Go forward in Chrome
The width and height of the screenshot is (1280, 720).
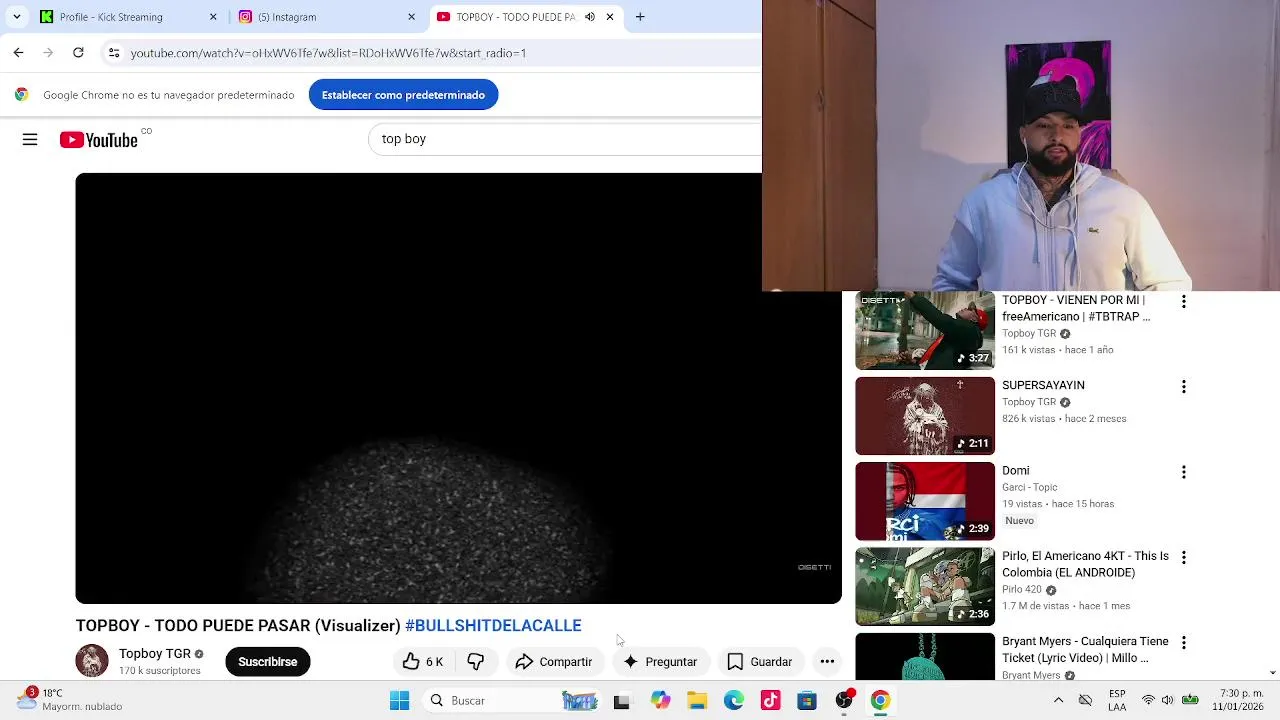point(48,53)
